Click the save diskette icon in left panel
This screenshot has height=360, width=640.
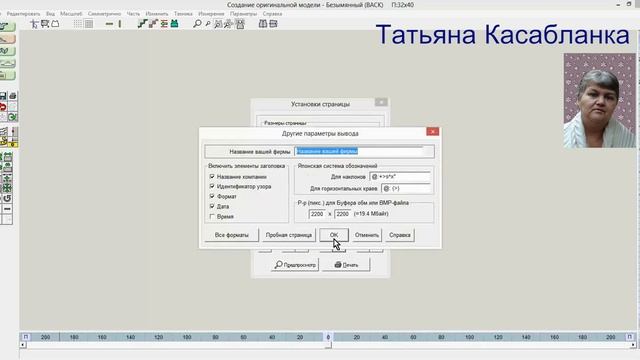click(x=3, y=96)
